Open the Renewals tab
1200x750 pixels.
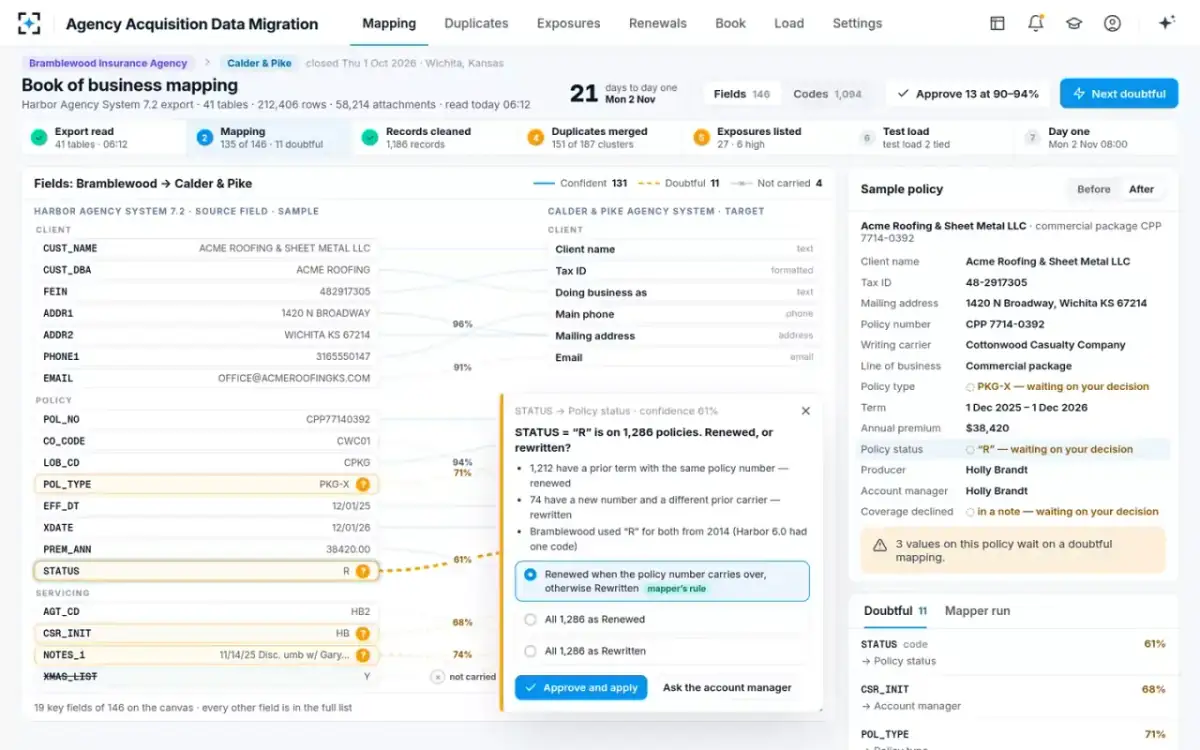coord(657,23)
